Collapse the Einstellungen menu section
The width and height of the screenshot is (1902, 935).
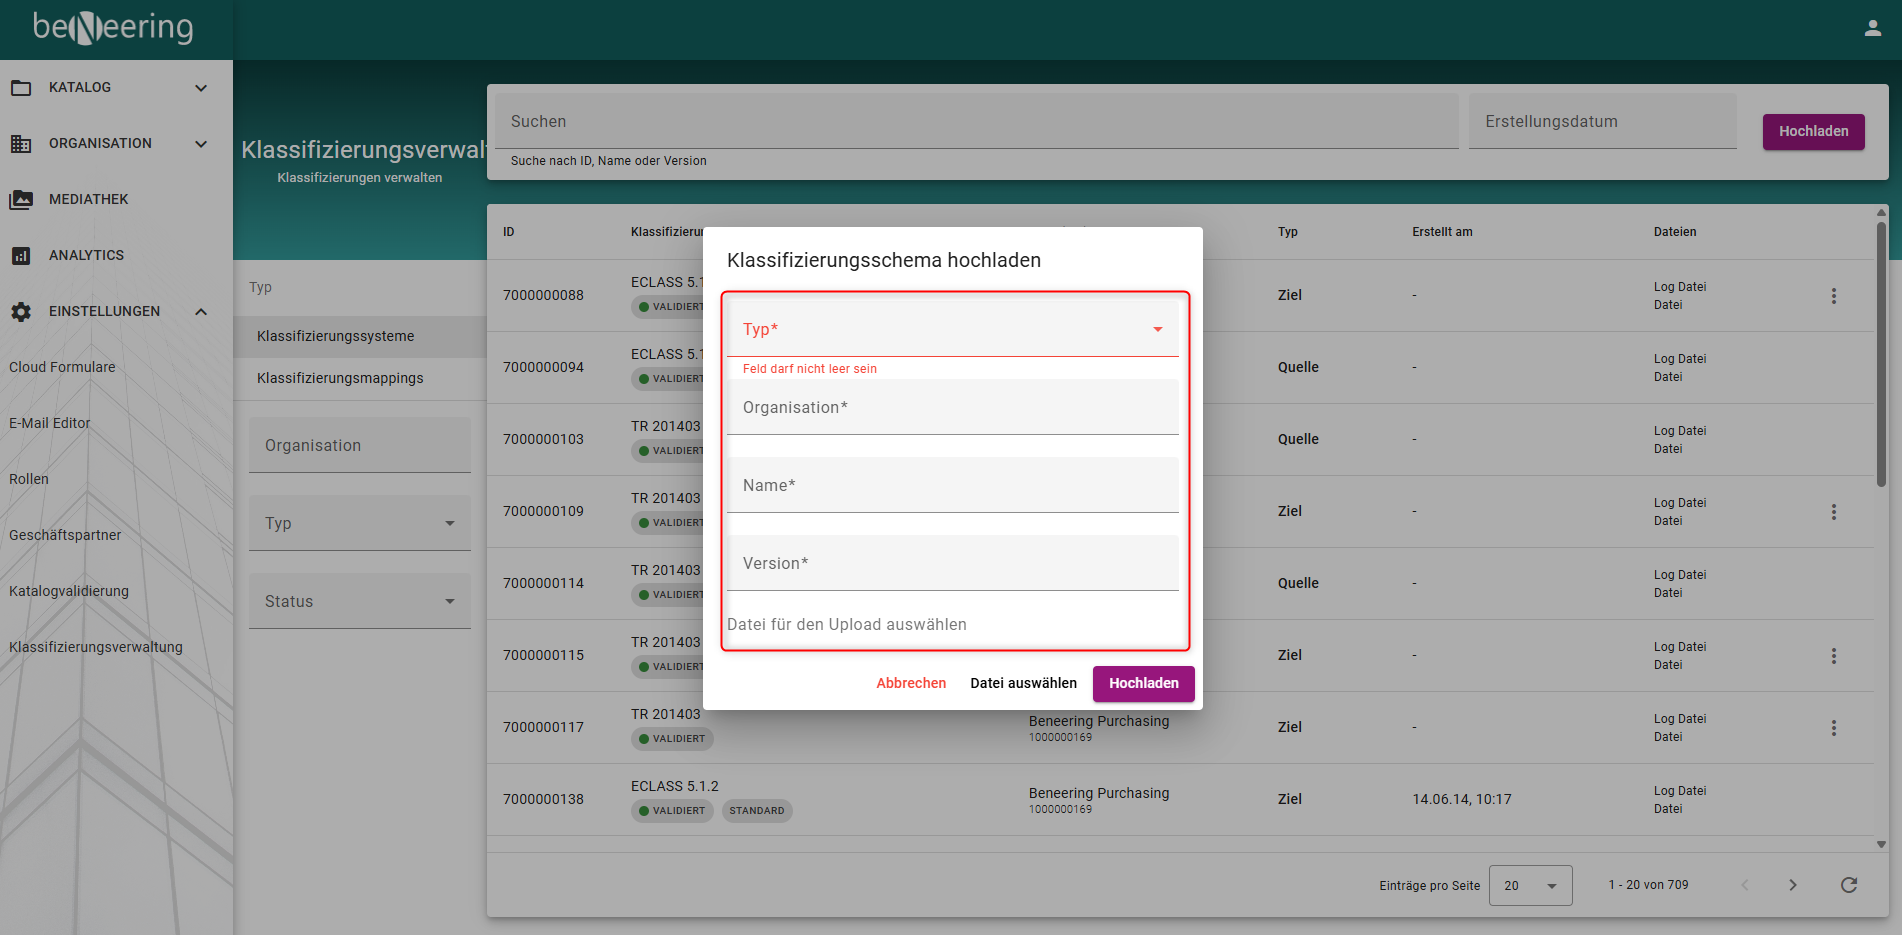pos(201,312)
